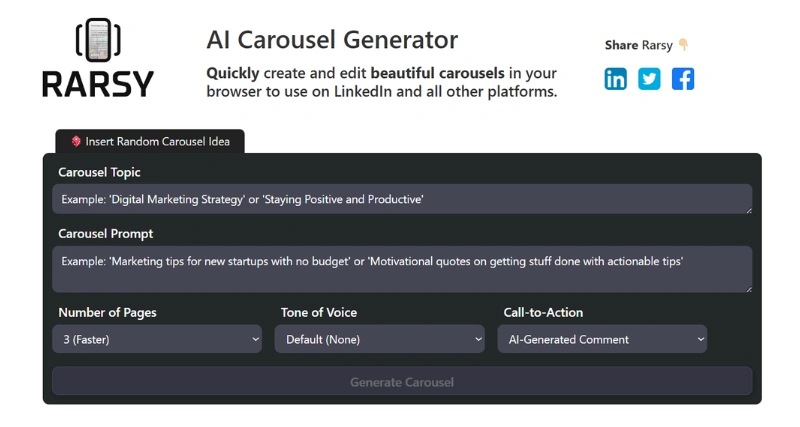Viewport: 800px width, 427px height.
Task: Click the red dice icon
Action: pos(76,141)
